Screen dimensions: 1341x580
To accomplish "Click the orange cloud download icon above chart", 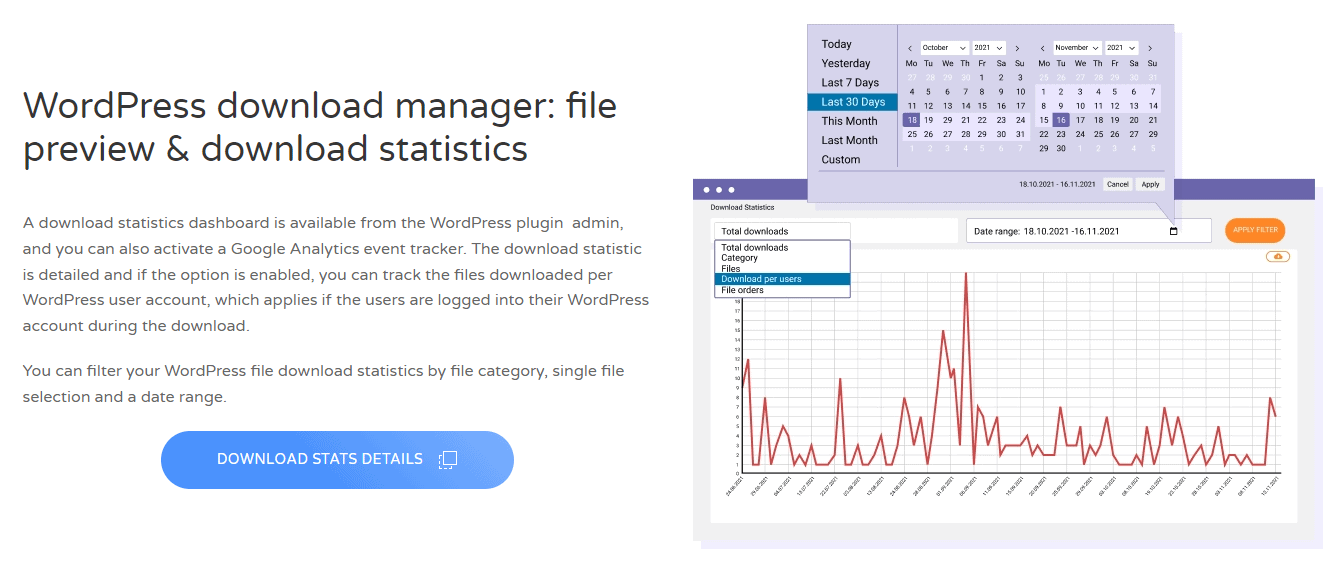I will pos(1277,257).
